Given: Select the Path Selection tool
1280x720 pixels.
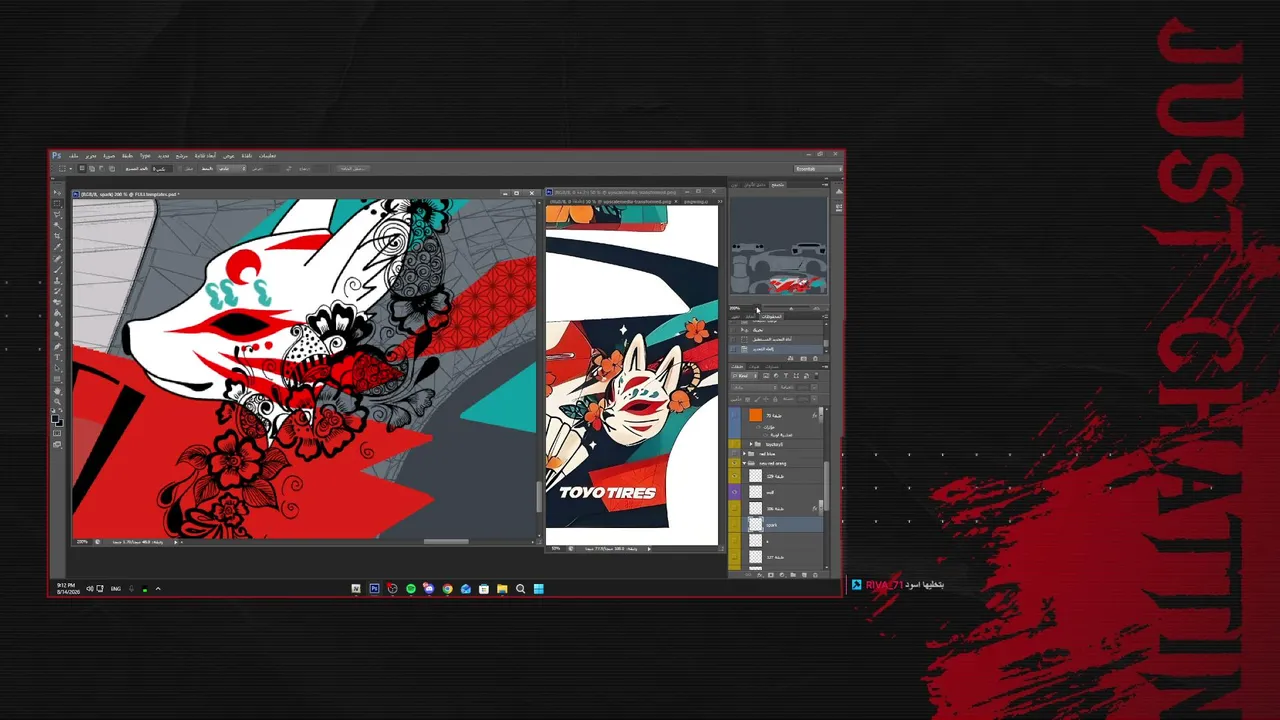Looking at the screenshot, I should point(57,369).
